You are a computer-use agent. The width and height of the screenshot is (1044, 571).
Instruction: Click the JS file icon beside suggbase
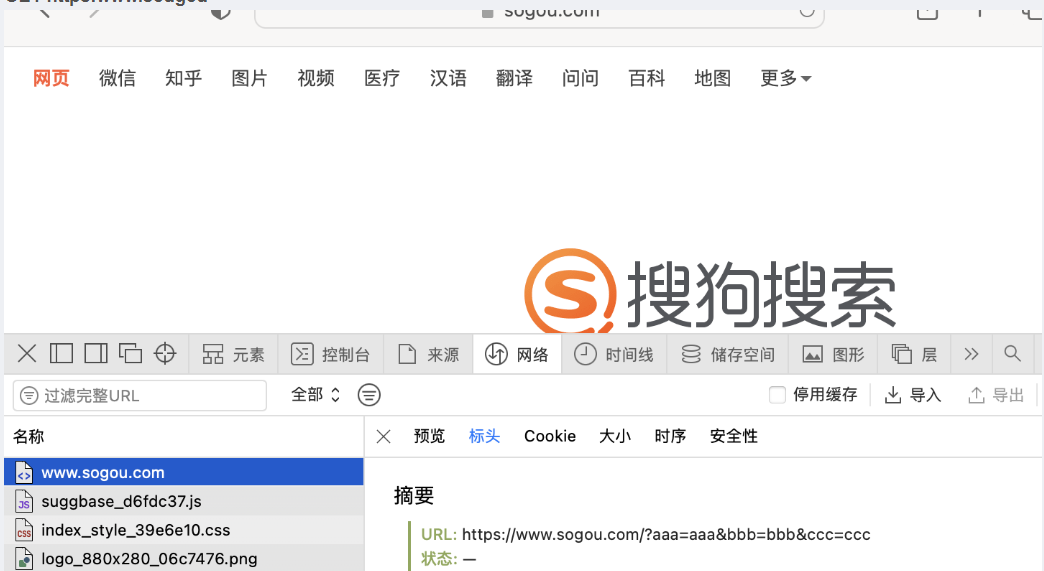(x=24, y=501)
